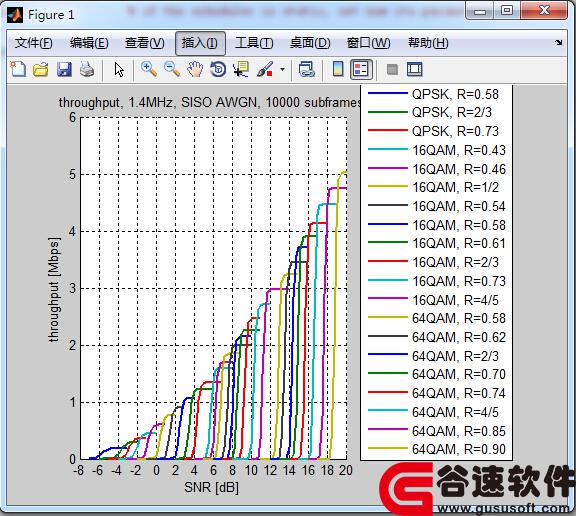Select legend entry 16QAM, R=0.61
Screen dimensions: 576x516
pyautogui.click(x=437, y=243)
